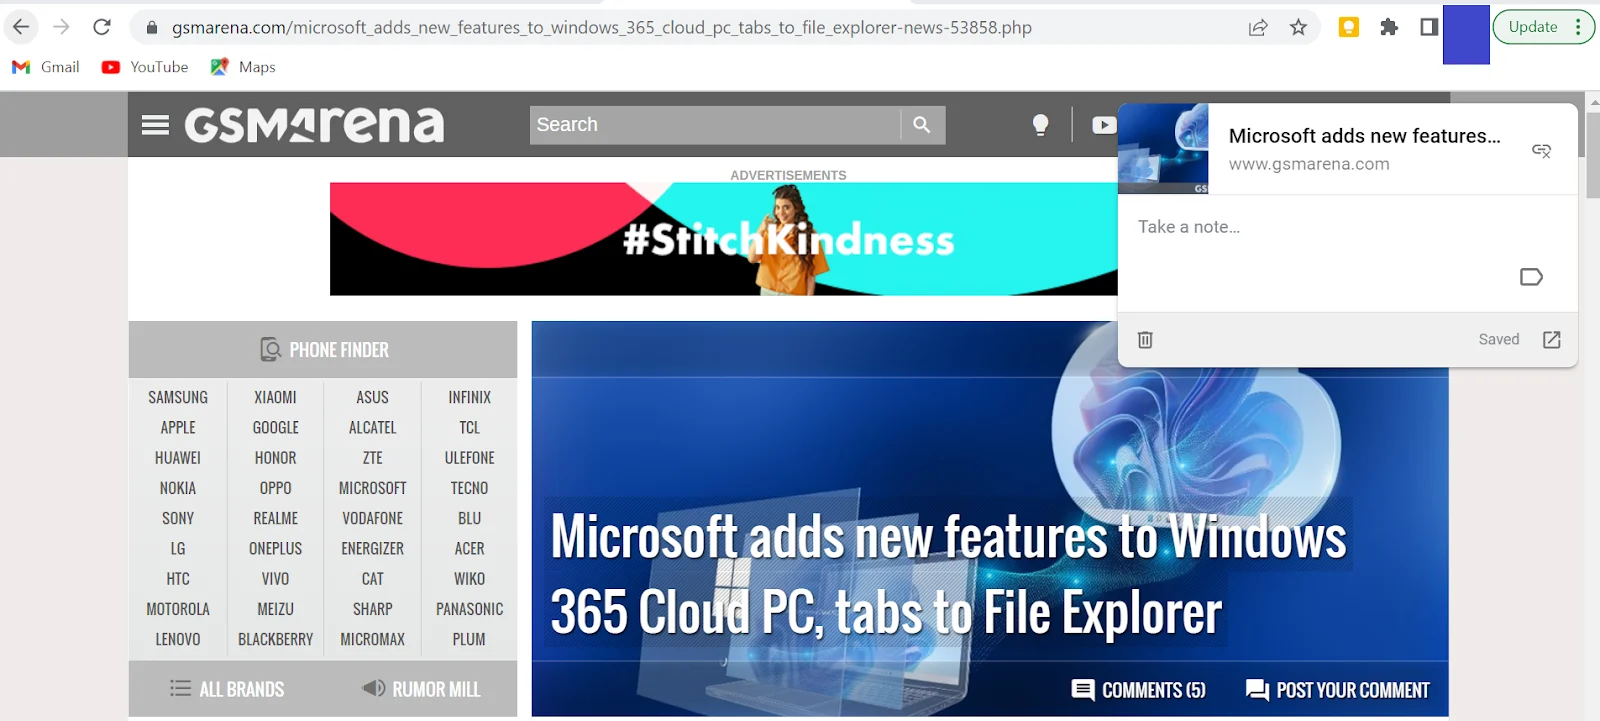Image resolution: width=1600 pixels, height=721 pixels.
Task: Open the Extensions puzzle icon
Action: coord(1388,27)
